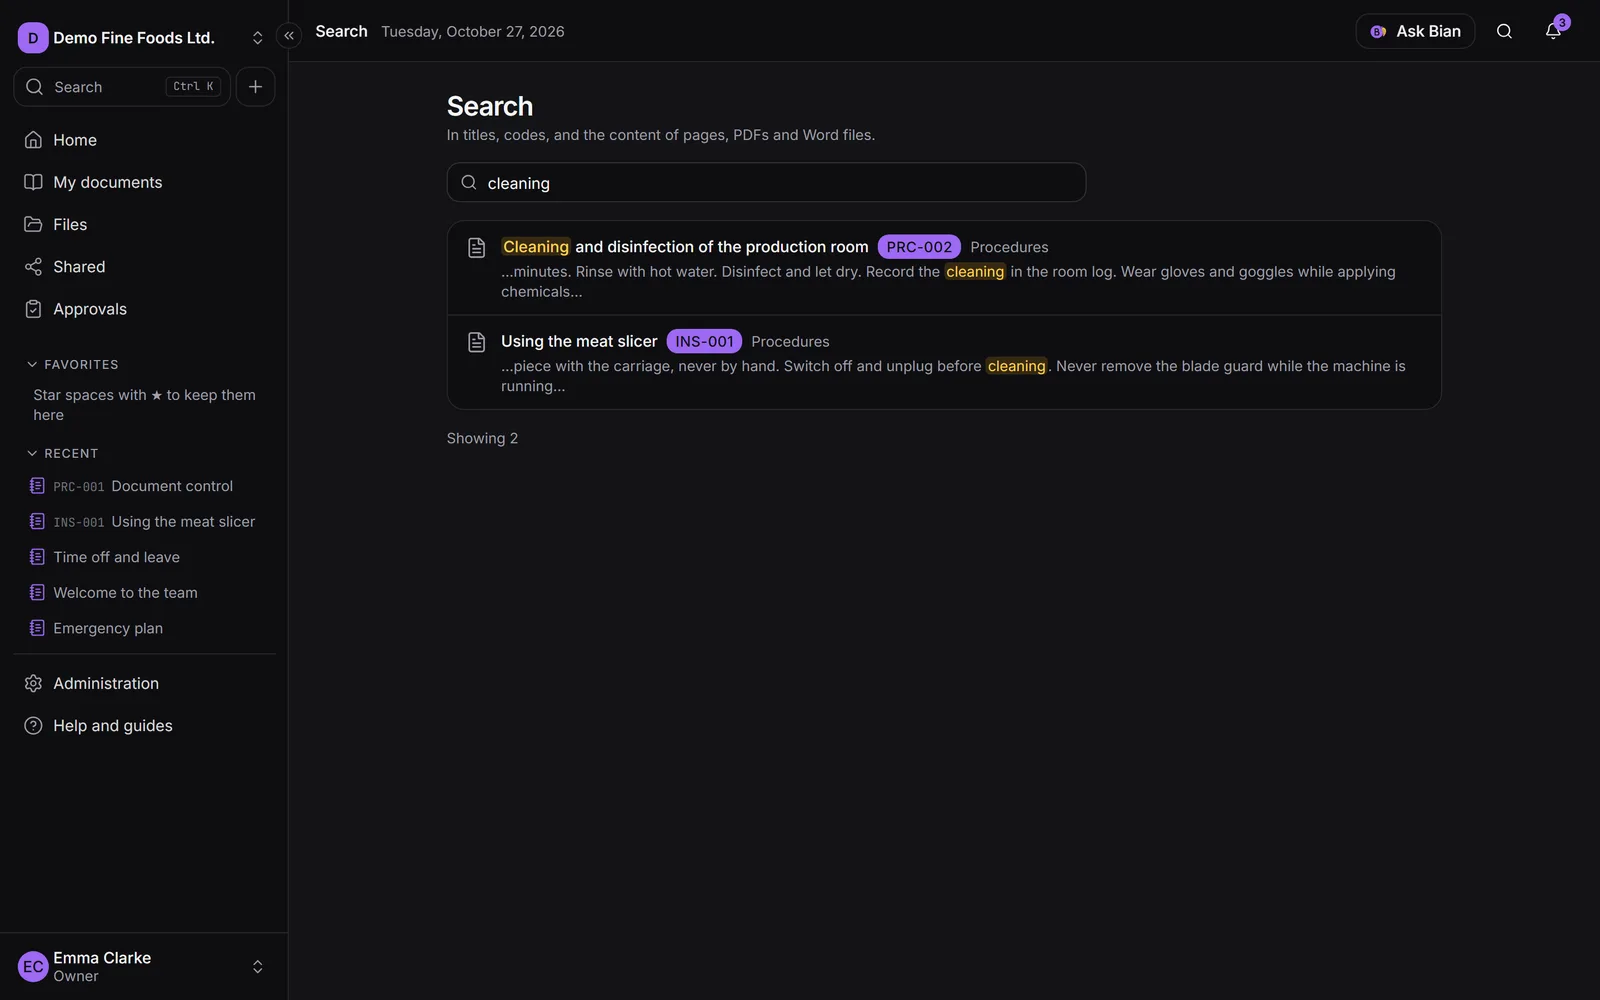1600x1000 pixels.
Task: Click the page icon beside Time off and leave
Action: [x=37, y=557]
